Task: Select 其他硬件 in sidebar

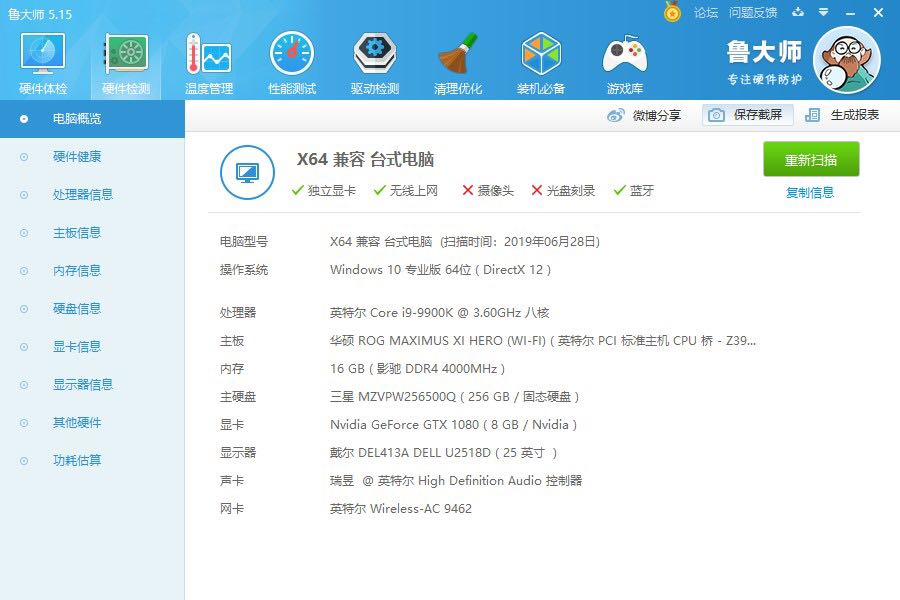Action: click(92, 423)
